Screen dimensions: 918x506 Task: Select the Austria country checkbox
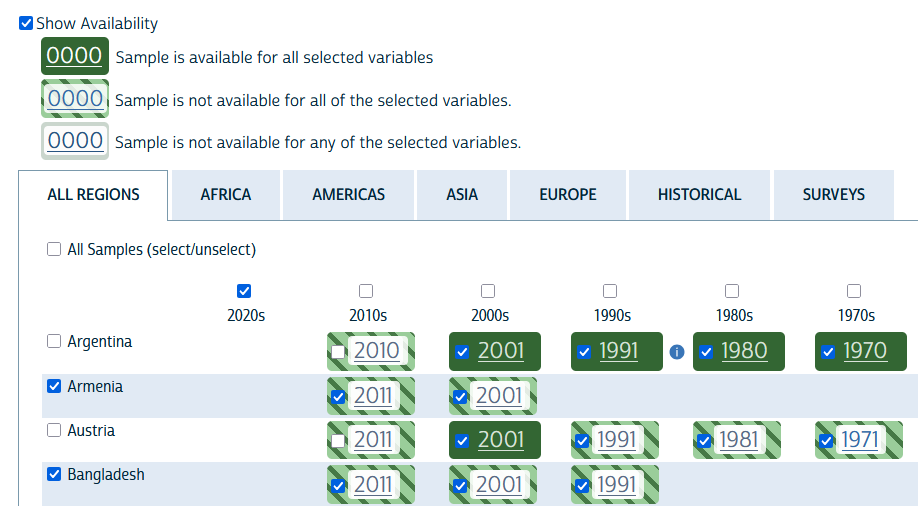(54, 430)
